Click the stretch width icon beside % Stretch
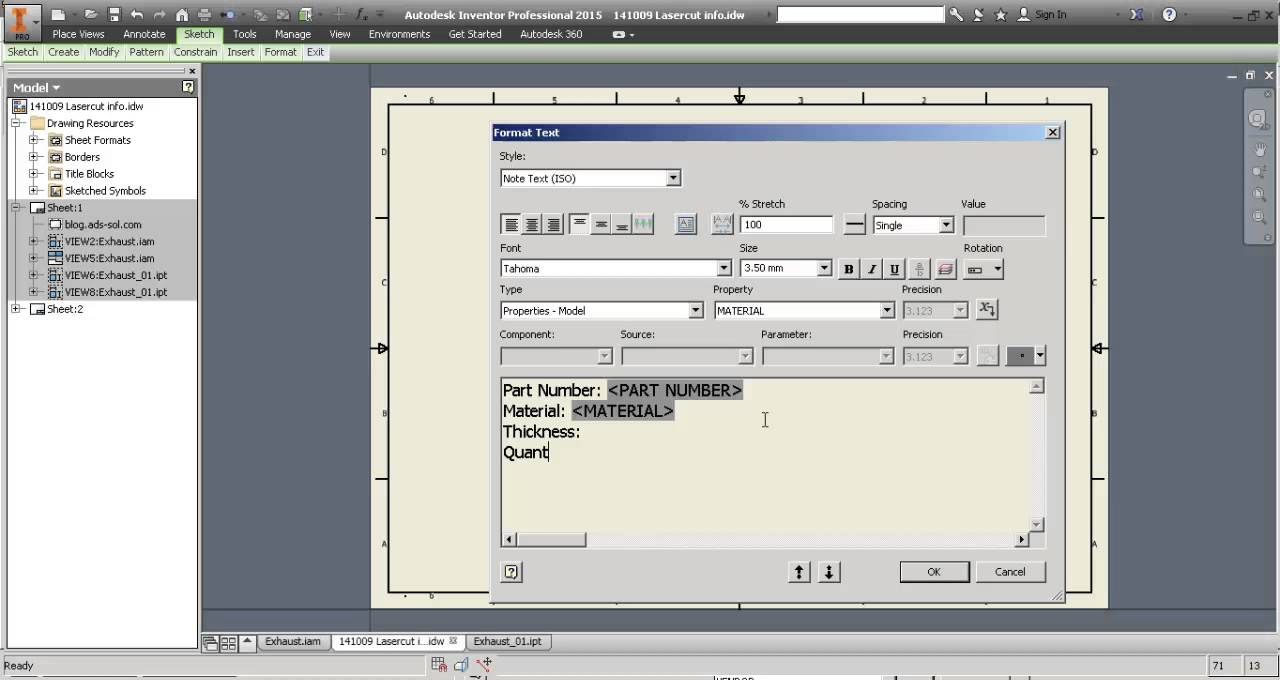The width and height of the screenshot is (1280, 680). pyautogui.click(x=722, y=225)
